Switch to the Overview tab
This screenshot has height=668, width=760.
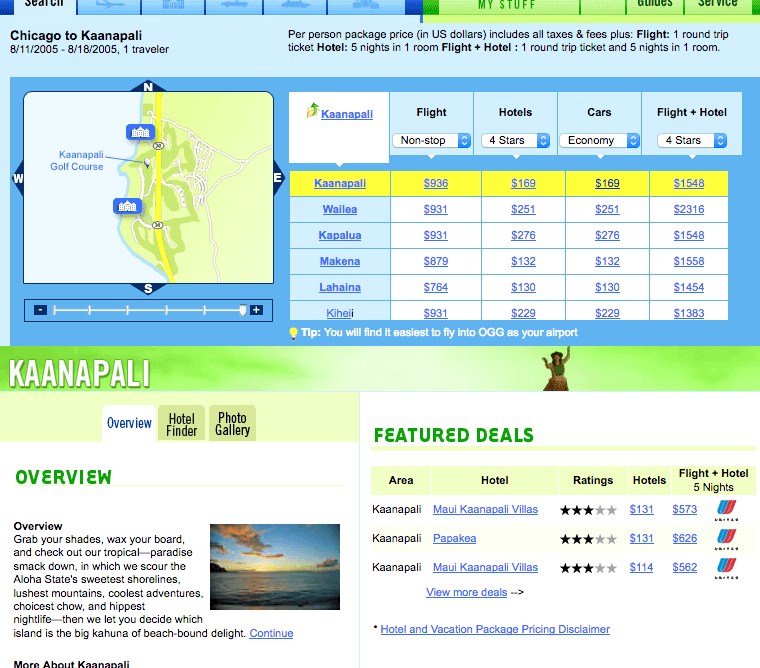129,423
